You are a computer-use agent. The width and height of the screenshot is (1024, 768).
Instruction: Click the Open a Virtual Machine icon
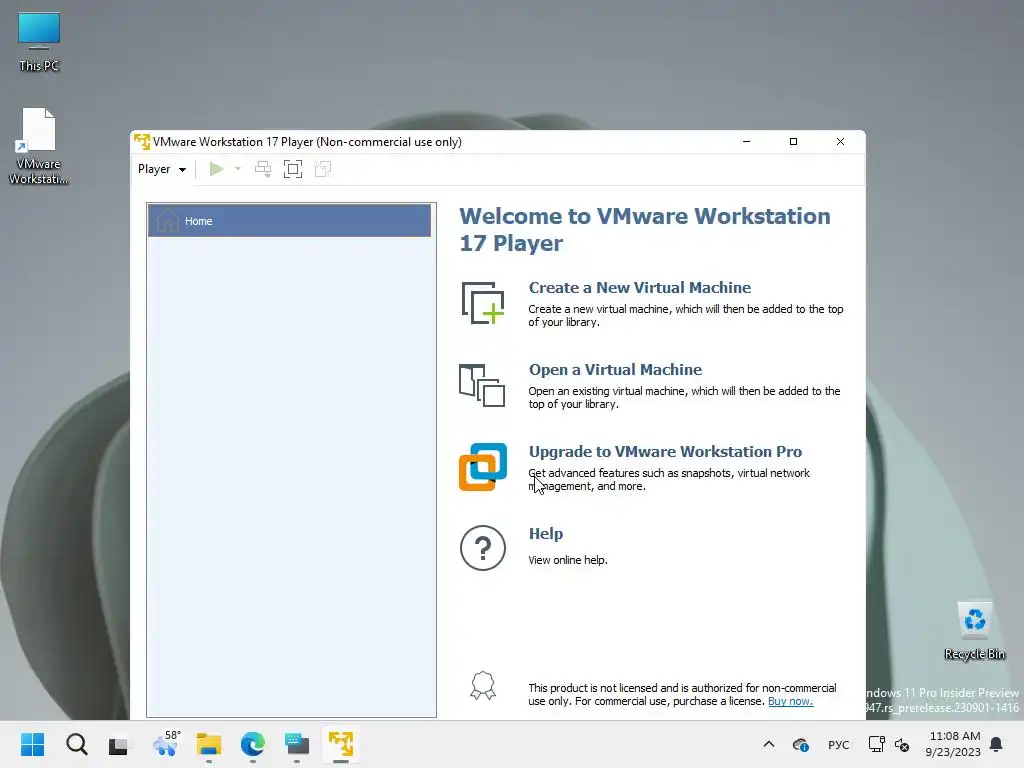[x=482, y=385]
